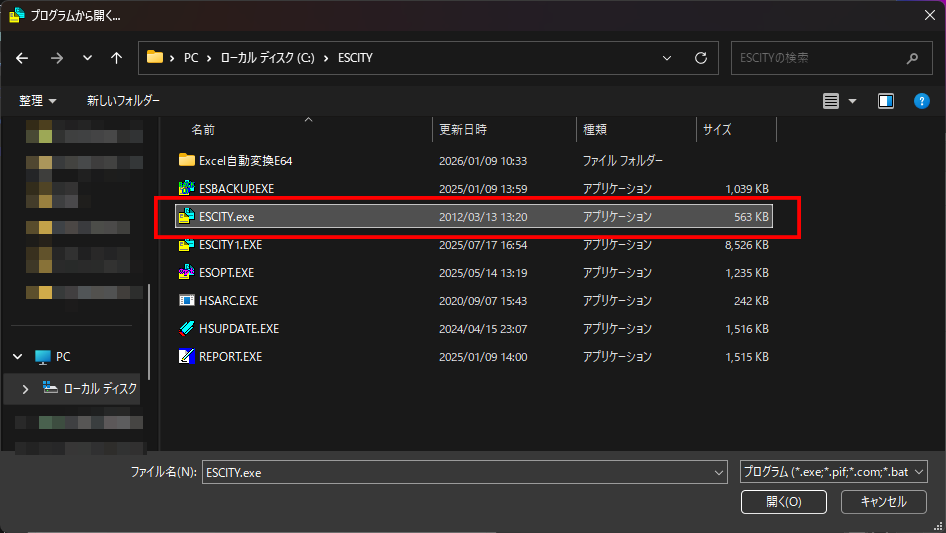
Task: Close the プログラムから開く dialog
Action: 930,15
